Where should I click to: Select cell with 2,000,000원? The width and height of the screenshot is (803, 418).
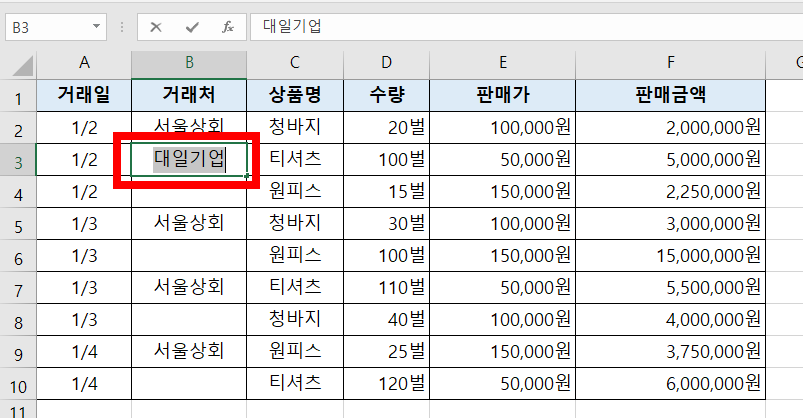670,128
